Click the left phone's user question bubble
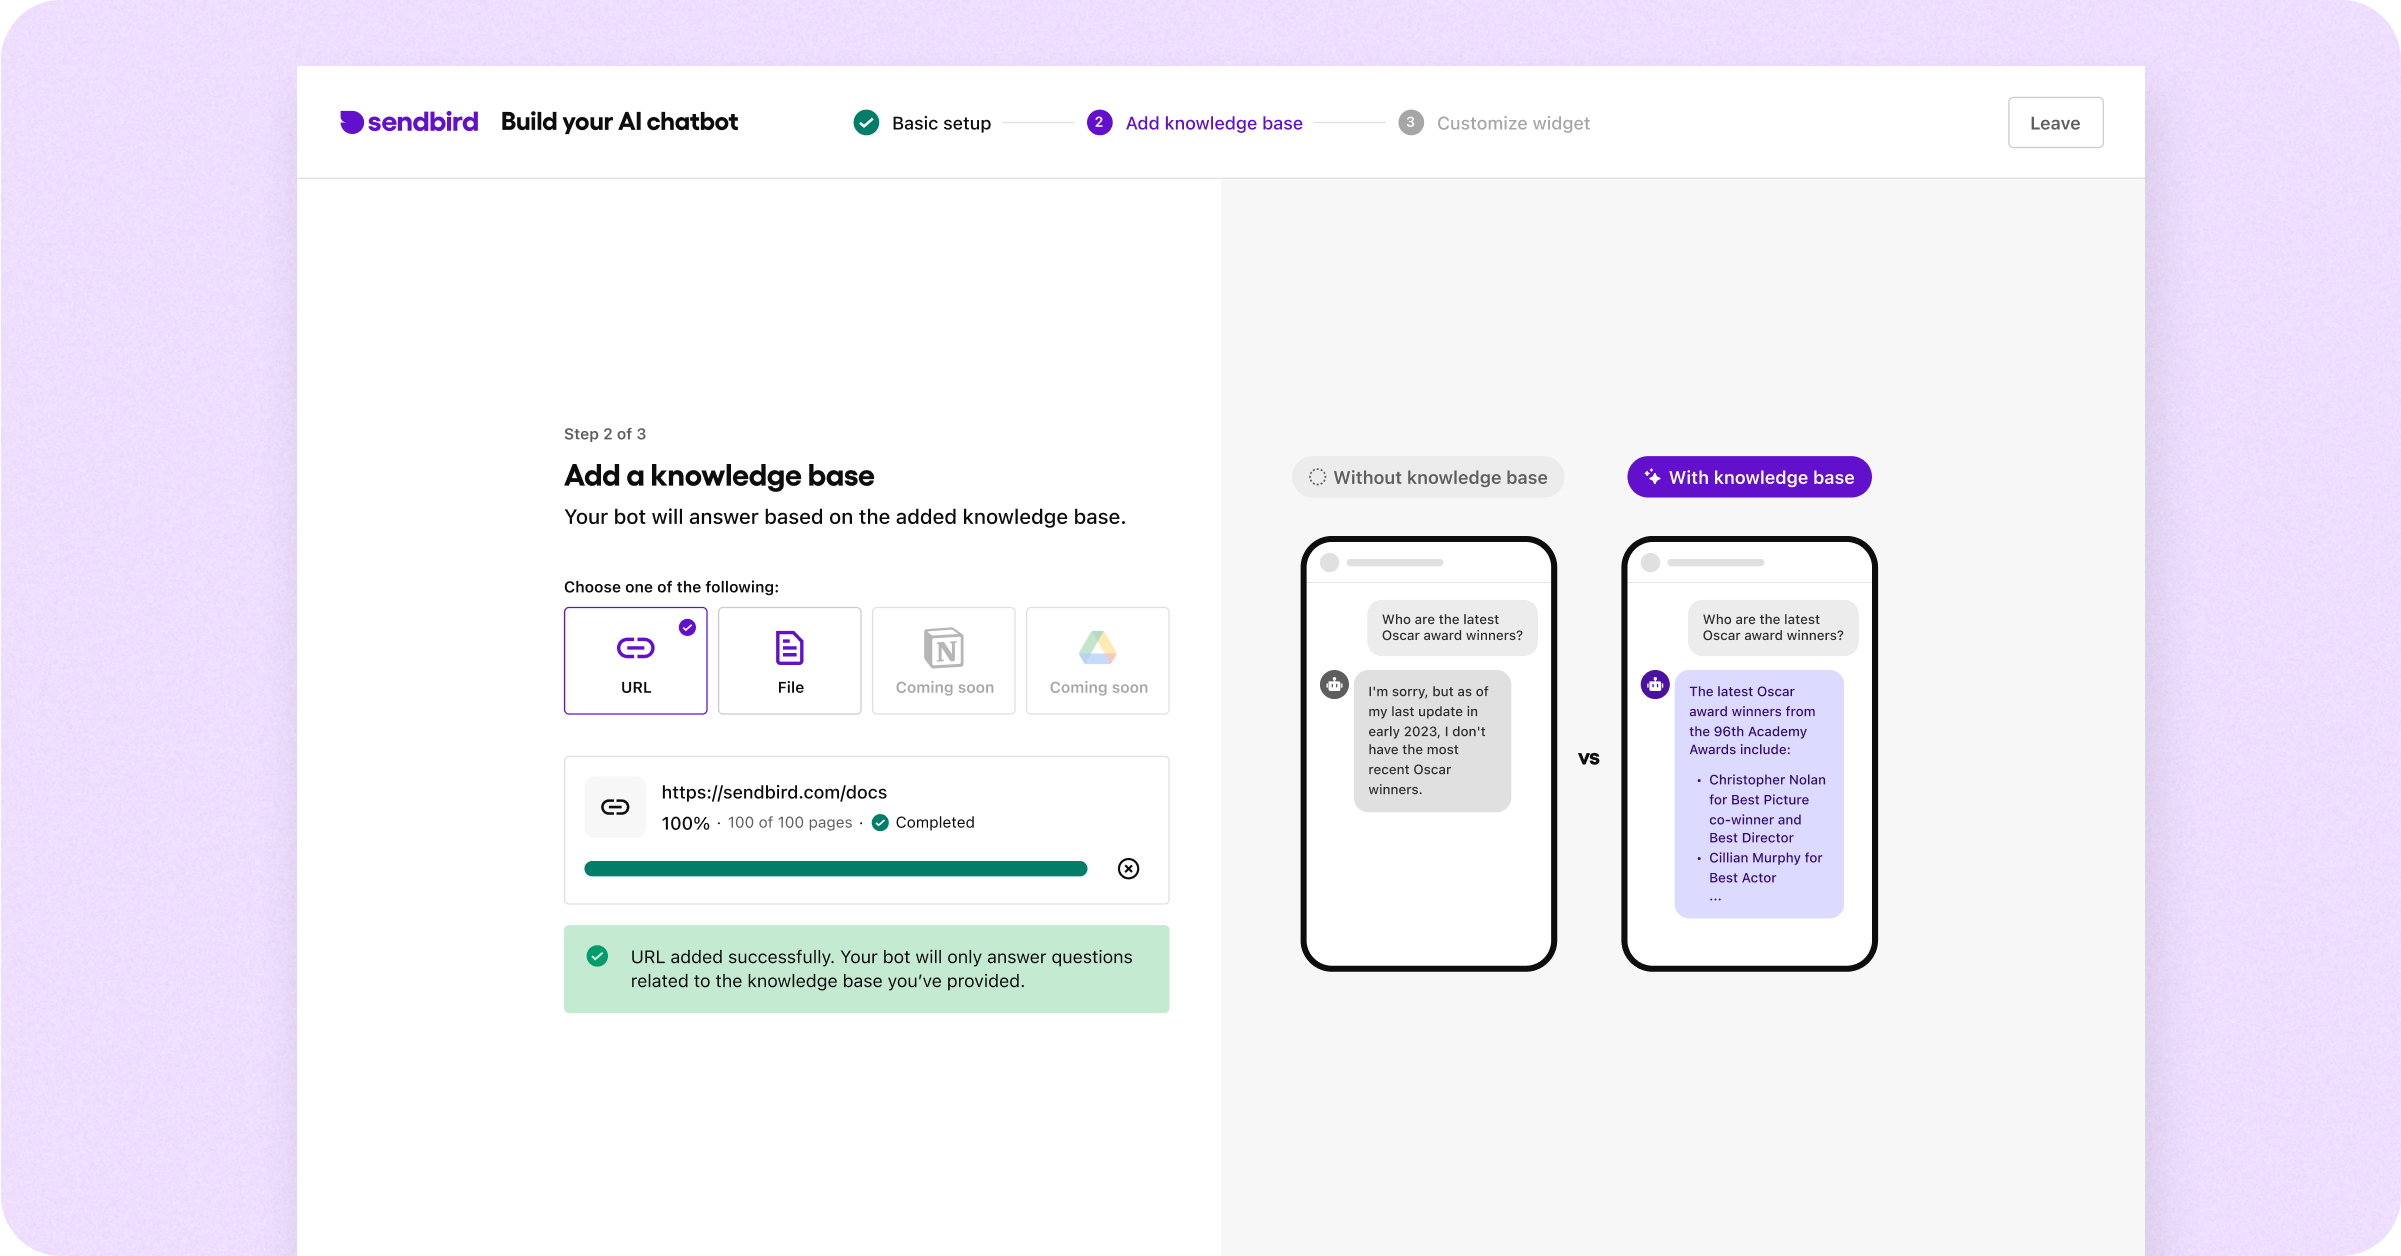Screen dimensions: 2401x1256 (1452, 628)
